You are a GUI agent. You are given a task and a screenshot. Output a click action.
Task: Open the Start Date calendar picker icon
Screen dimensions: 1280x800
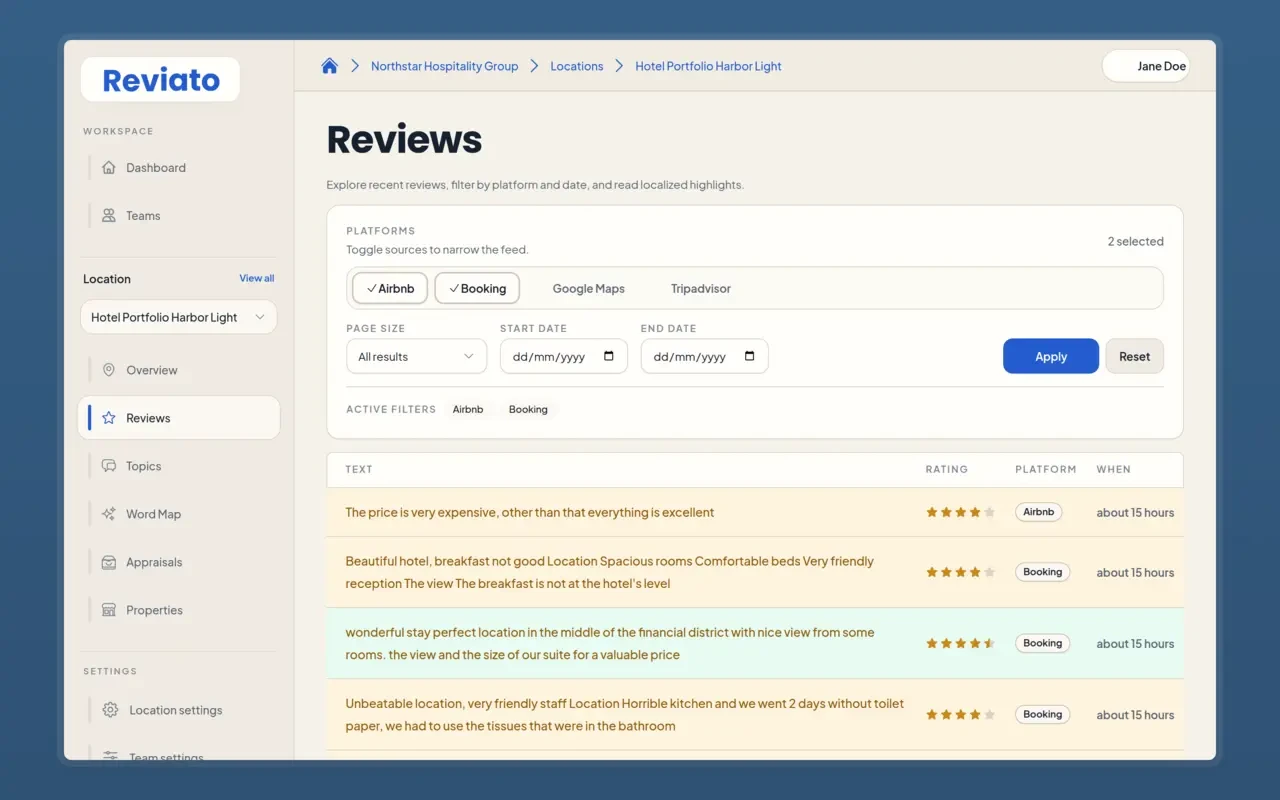tap(609, 356)
